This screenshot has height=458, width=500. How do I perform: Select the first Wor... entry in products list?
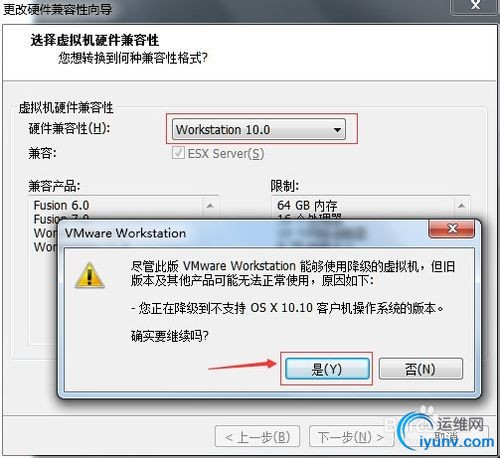pos(45,233)
